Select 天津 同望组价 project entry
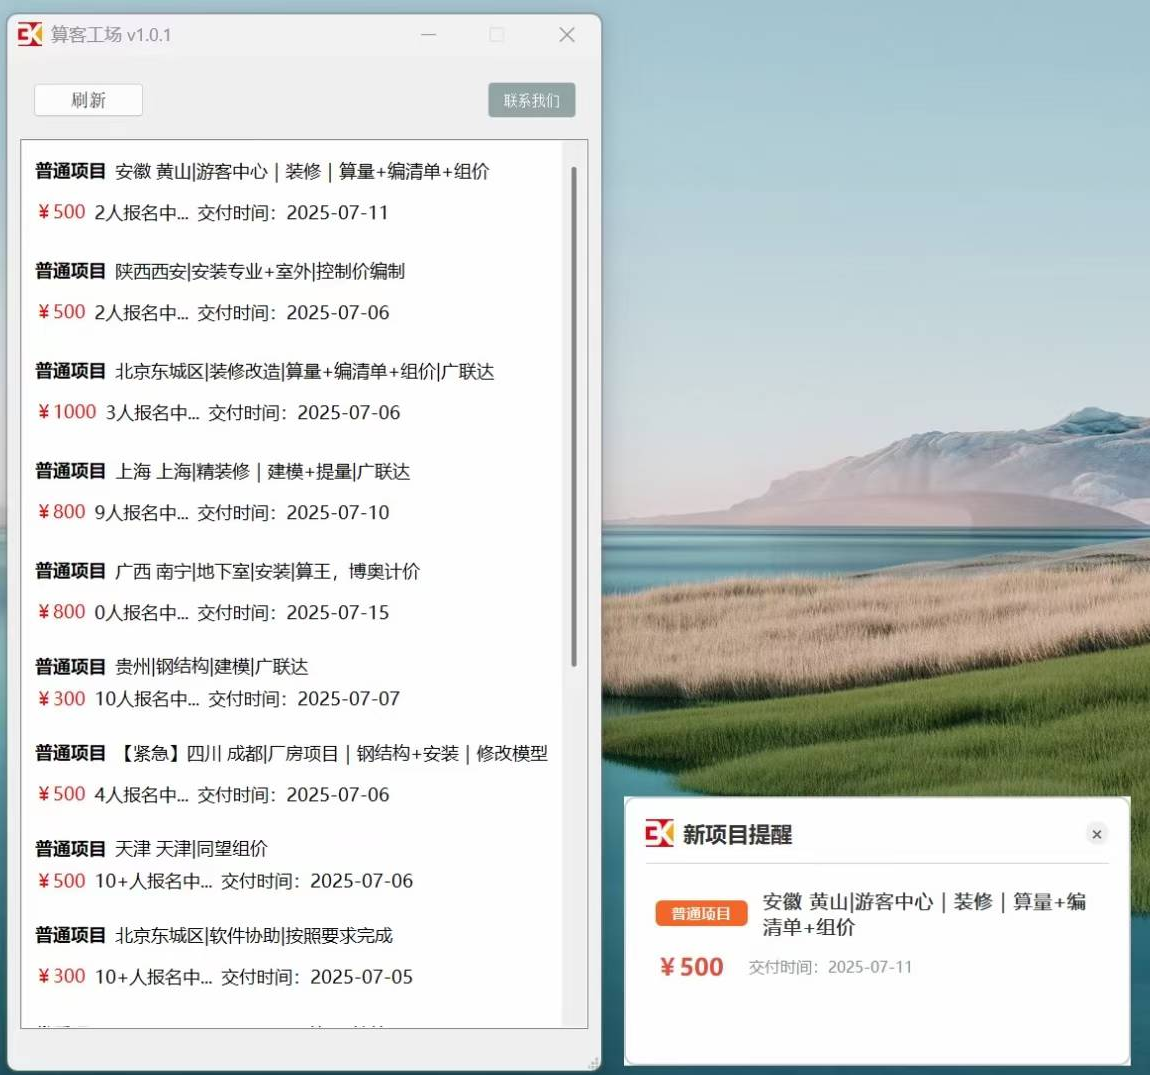The image size is (1150, 1075). coord(191,849)
